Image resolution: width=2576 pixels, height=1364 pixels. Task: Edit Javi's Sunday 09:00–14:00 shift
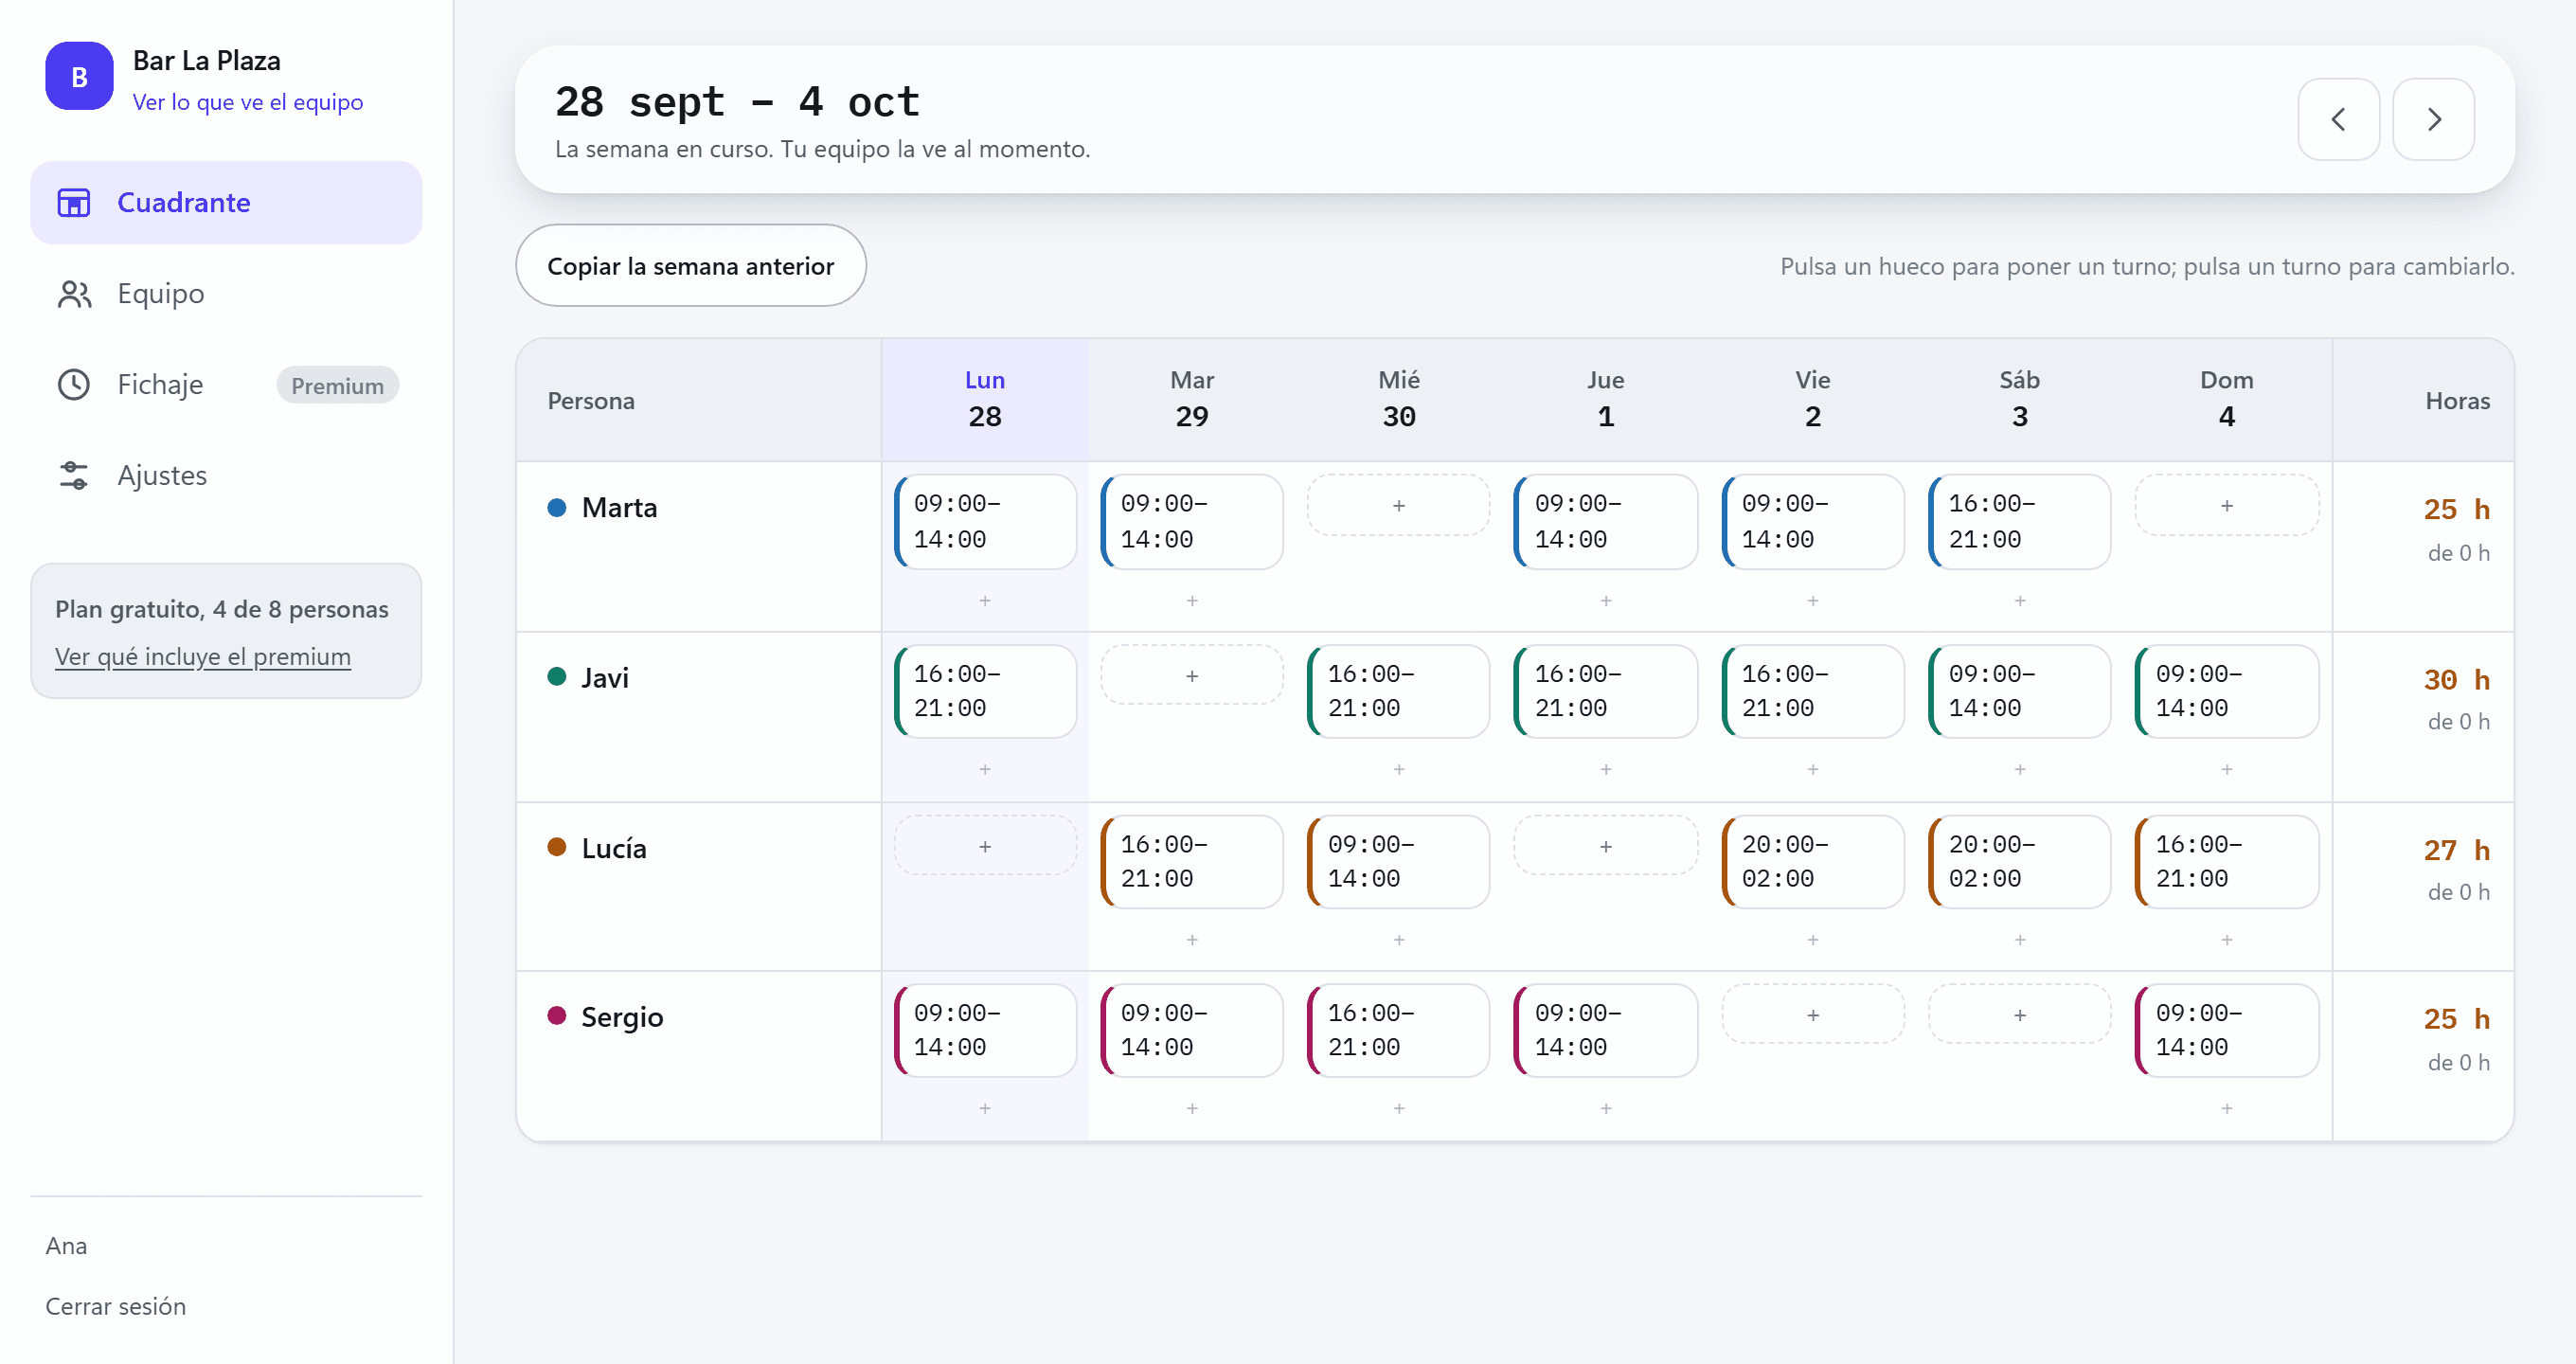coord(2226,691)
